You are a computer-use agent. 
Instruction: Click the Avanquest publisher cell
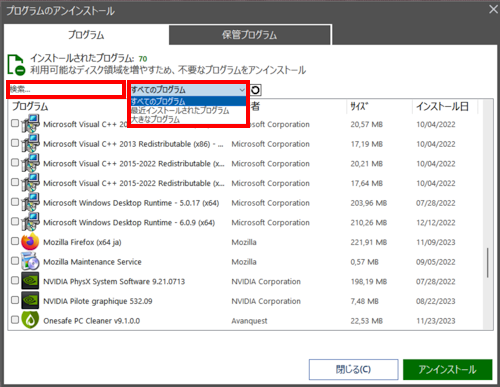point(249,321)
